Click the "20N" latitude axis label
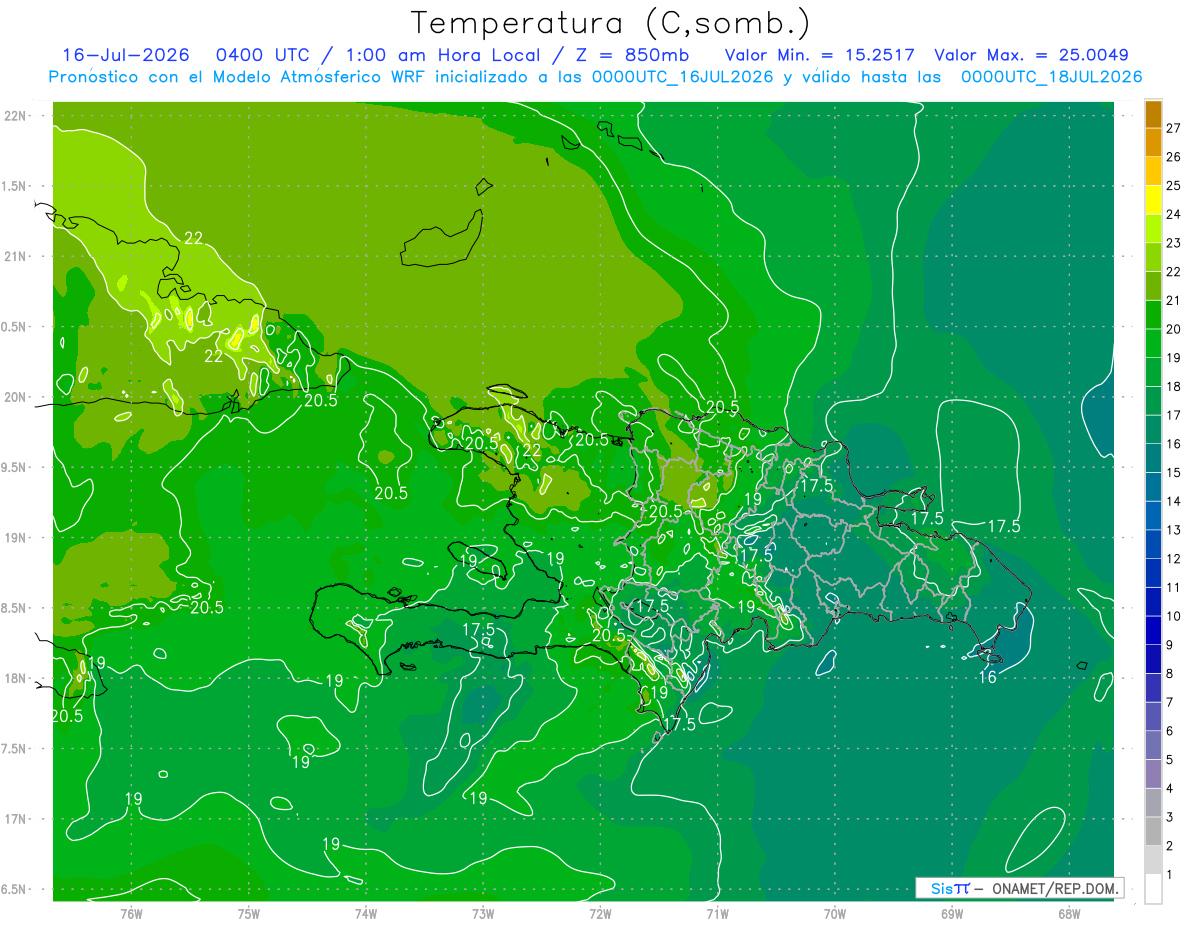This screenshot has width=1200, height=927. (x=16, y=397)
